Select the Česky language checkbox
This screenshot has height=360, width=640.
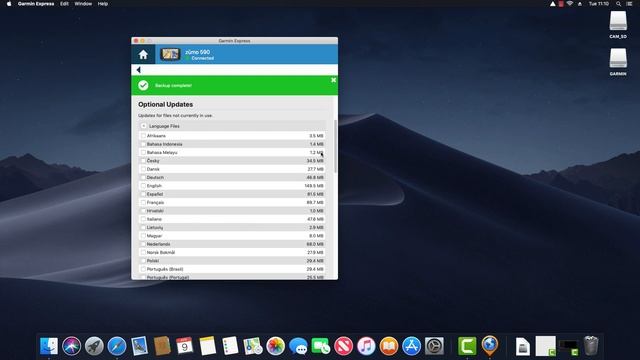pos(143,161)
